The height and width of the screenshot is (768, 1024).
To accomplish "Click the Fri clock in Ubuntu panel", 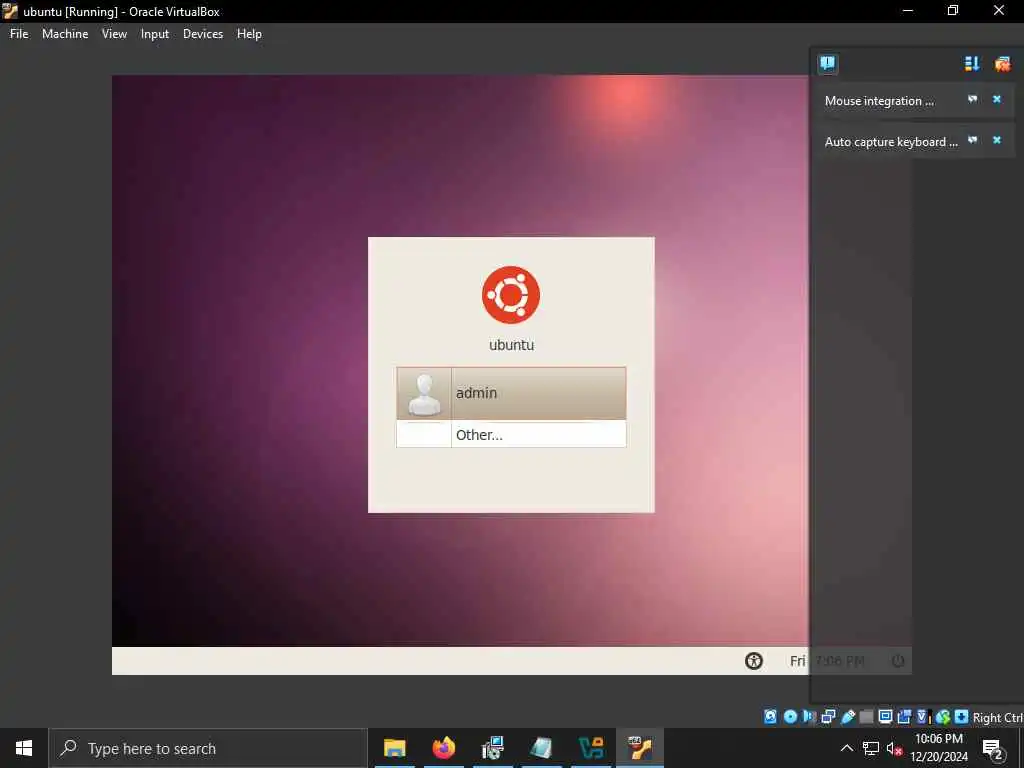I will tap(827, 661).
